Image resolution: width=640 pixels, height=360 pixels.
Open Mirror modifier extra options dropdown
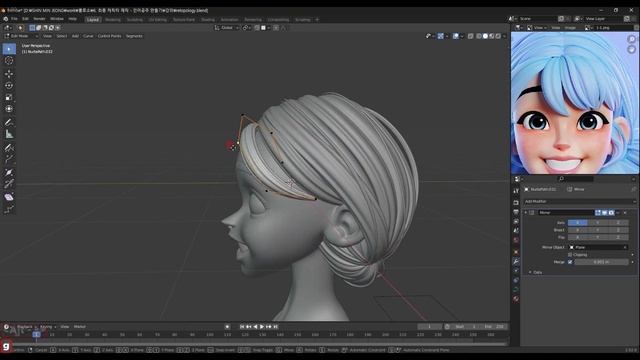click(x=618, y=213)
